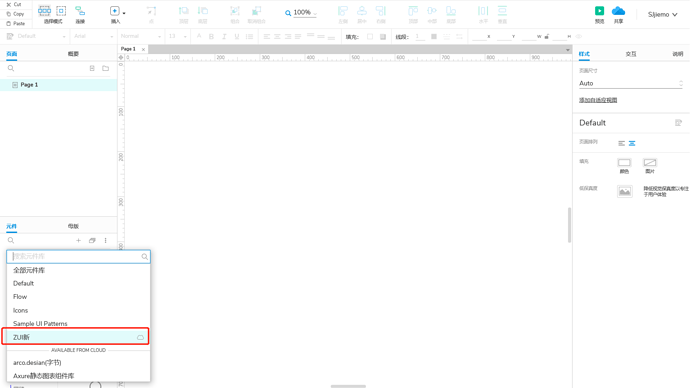Justify text in format bar

pyautogui.click(x=298, y=37)
